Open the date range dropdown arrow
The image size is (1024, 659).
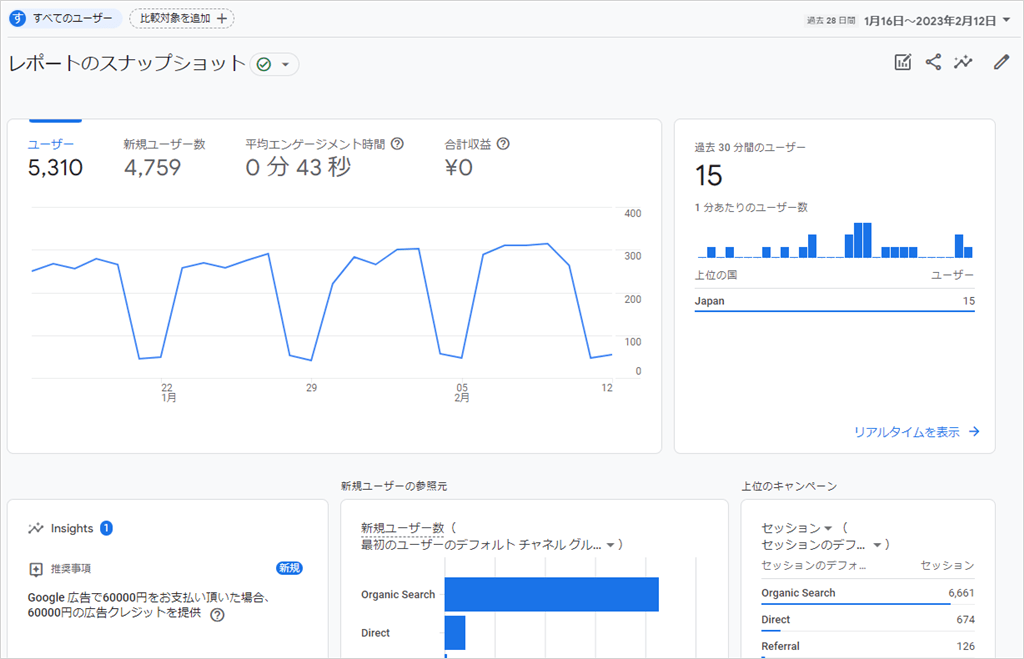(1006, 20)
